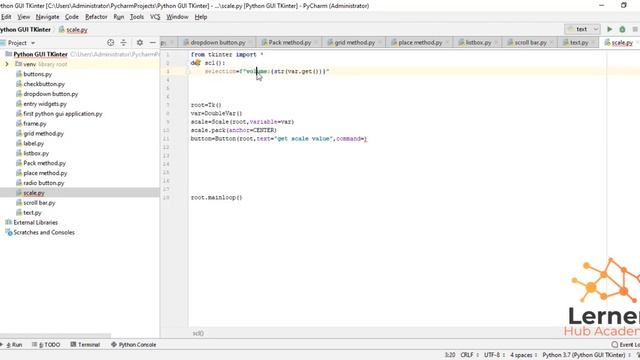
Task: Select buttons.py in the project tree
Action: tap(38, 74)
